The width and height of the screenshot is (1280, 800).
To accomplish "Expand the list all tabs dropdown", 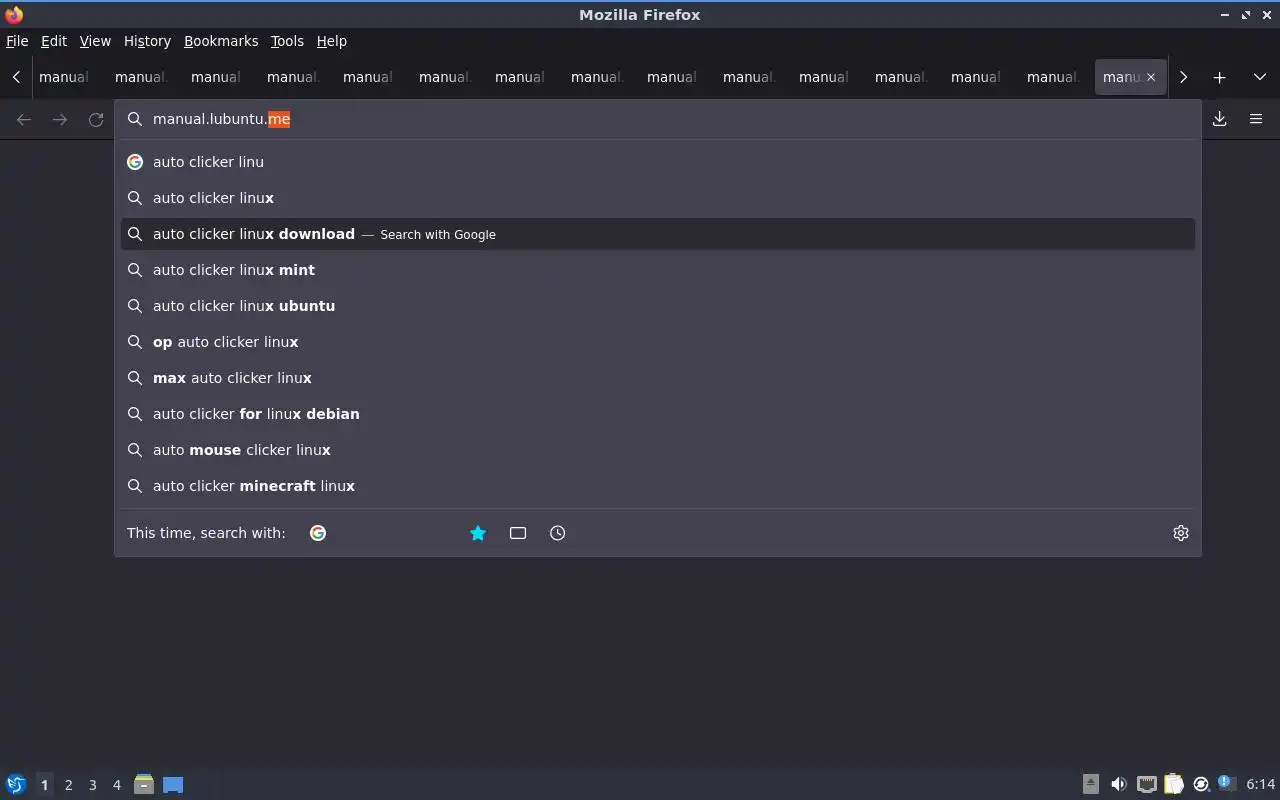I will 1260,77.
